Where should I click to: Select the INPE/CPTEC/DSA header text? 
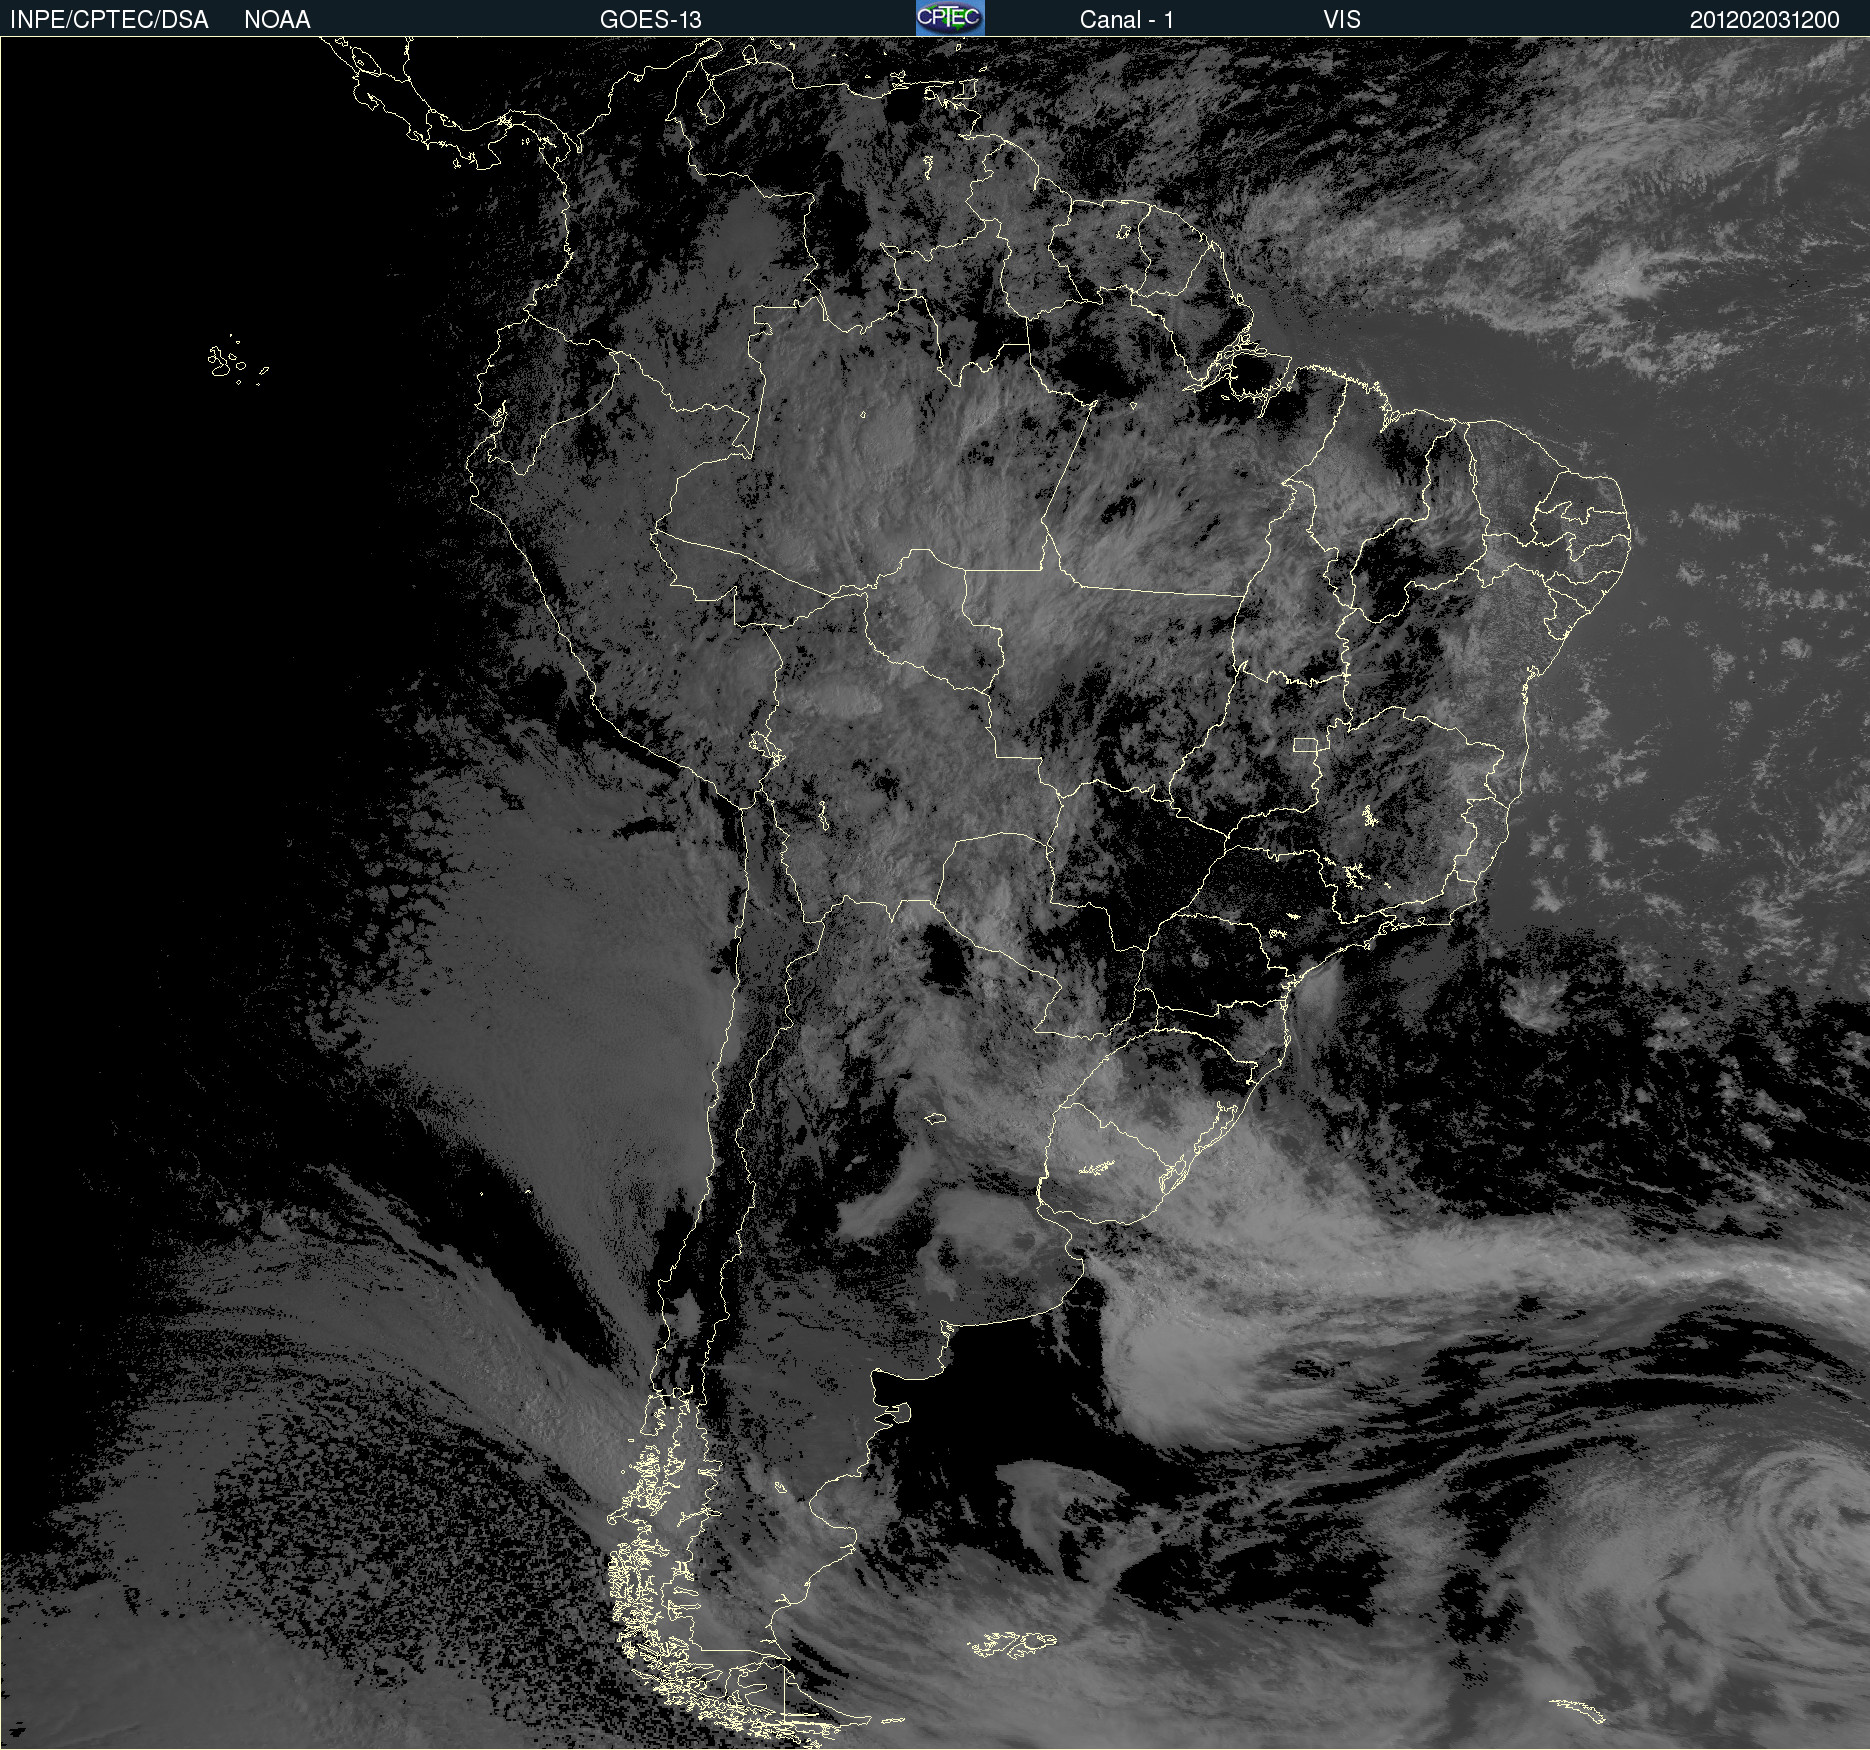(x=109, y=20)
